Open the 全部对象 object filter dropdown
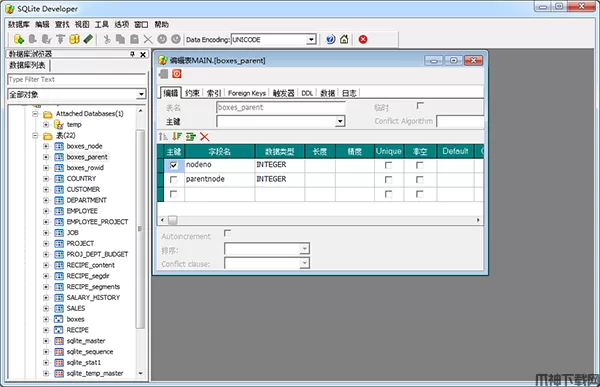600x387 pixels. coord(141,94)
